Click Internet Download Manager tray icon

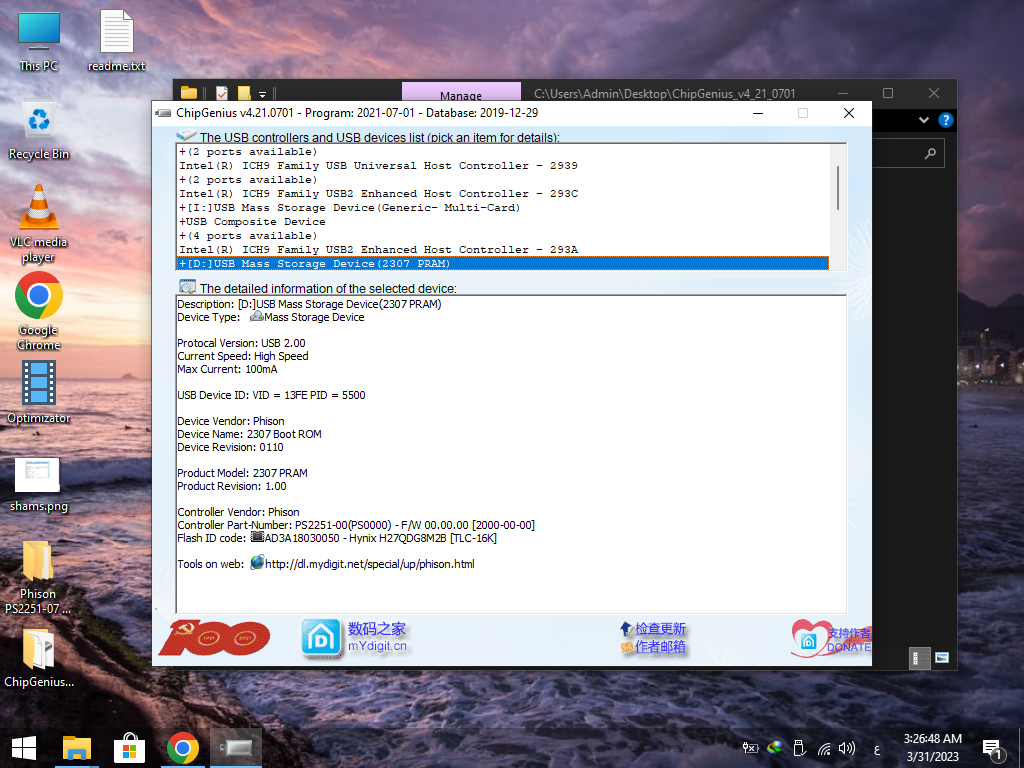click(x=775, y=748)
